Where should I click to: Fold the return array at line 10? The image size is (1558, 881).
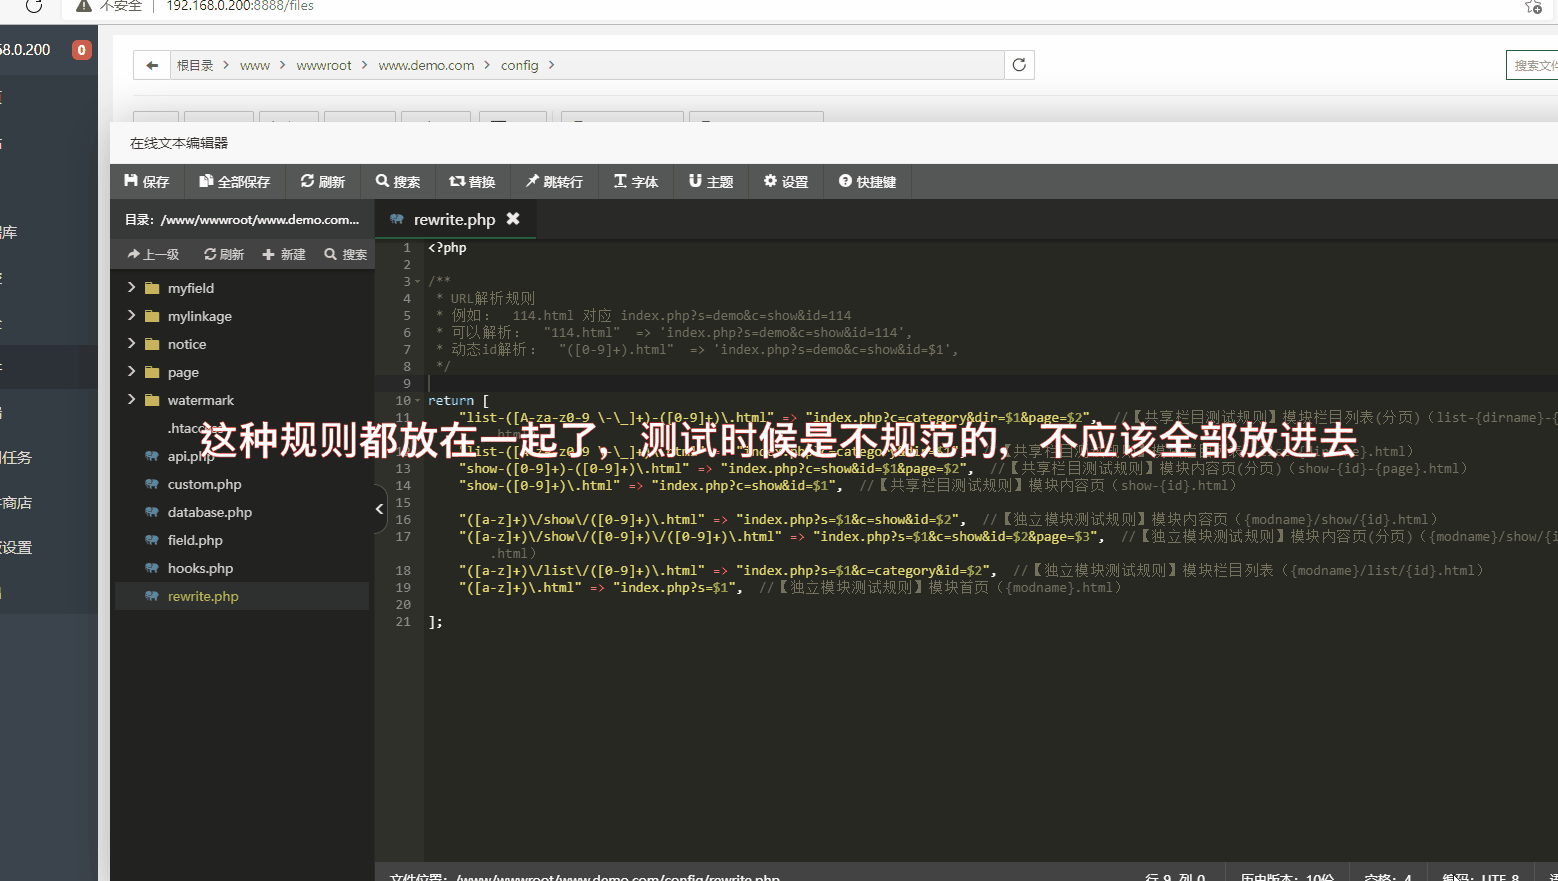[418, 401]
